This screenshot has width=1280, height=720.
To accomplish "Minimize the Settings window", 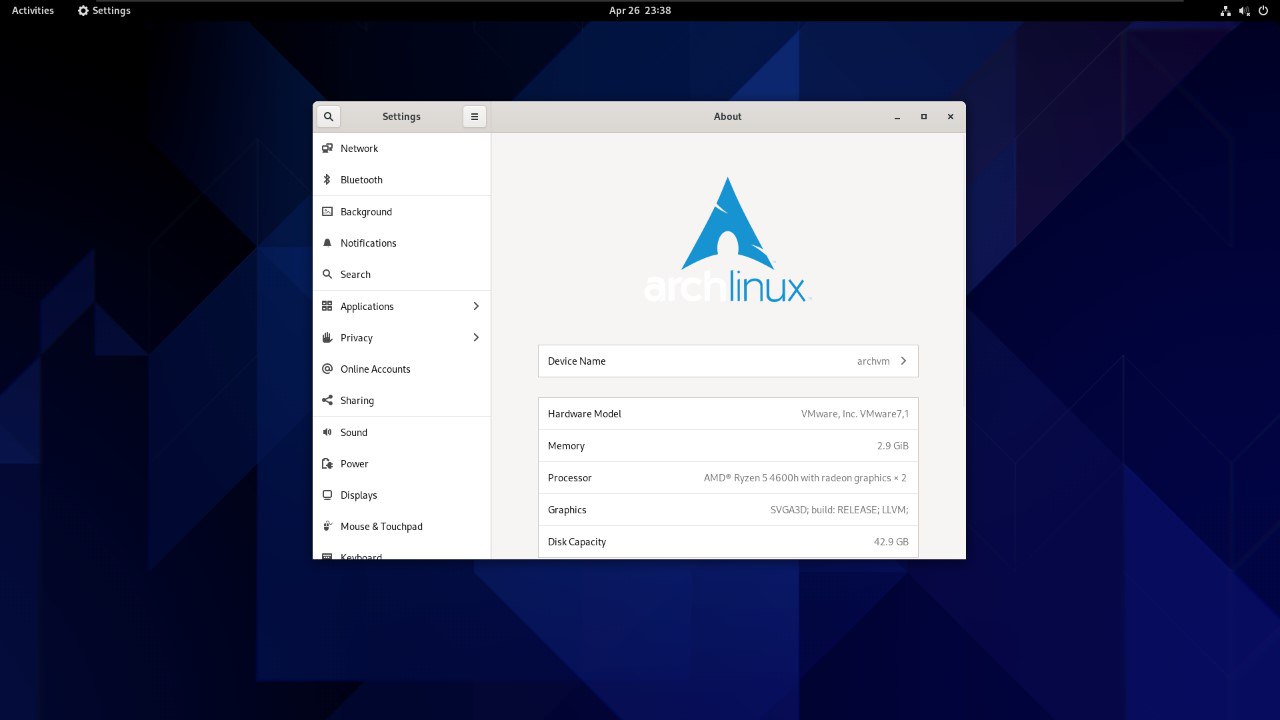I will click(897, 116).
